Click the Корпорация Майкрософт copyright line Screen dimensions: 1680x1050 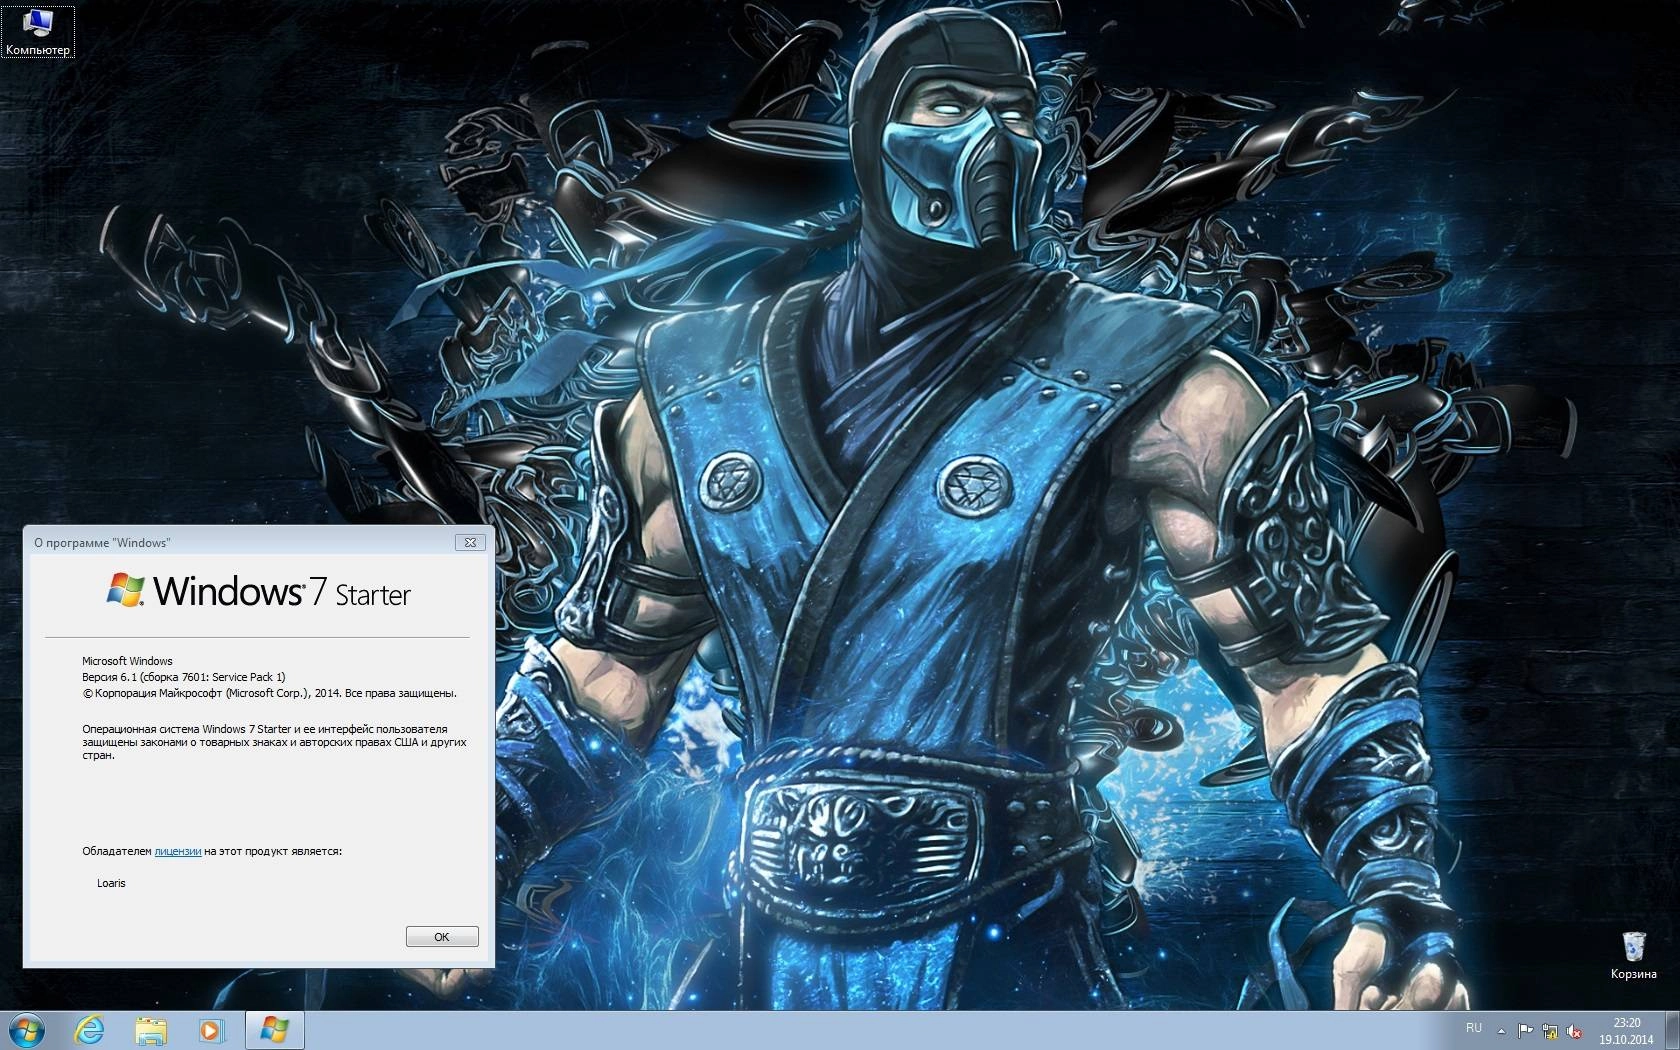click(x=269, y=693)
